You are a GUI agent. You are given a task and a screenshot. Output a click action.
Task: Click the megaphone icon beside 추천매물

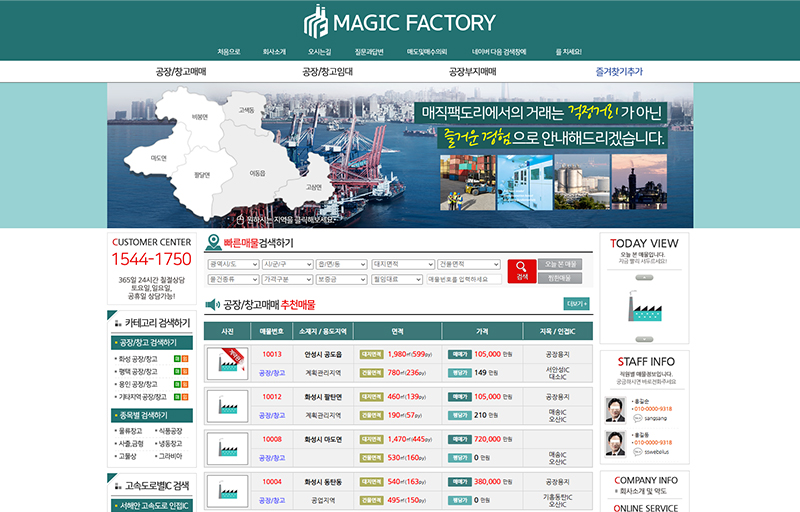click(x=212, y=305)
